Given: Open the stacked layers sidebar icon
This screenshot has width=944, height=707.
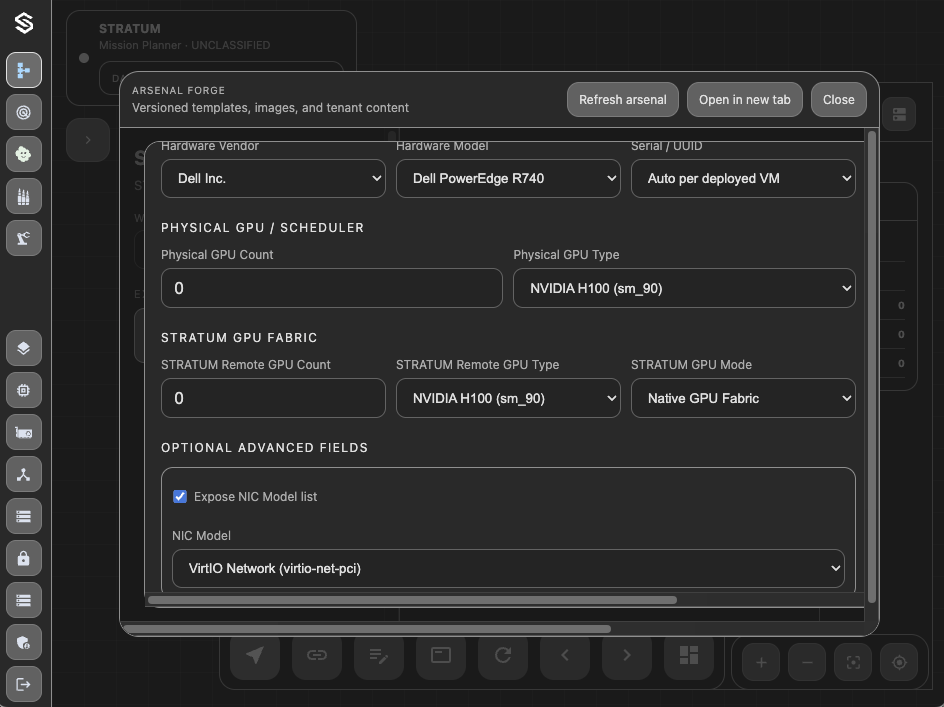Looking at the screenshot, I should point(24,348).
